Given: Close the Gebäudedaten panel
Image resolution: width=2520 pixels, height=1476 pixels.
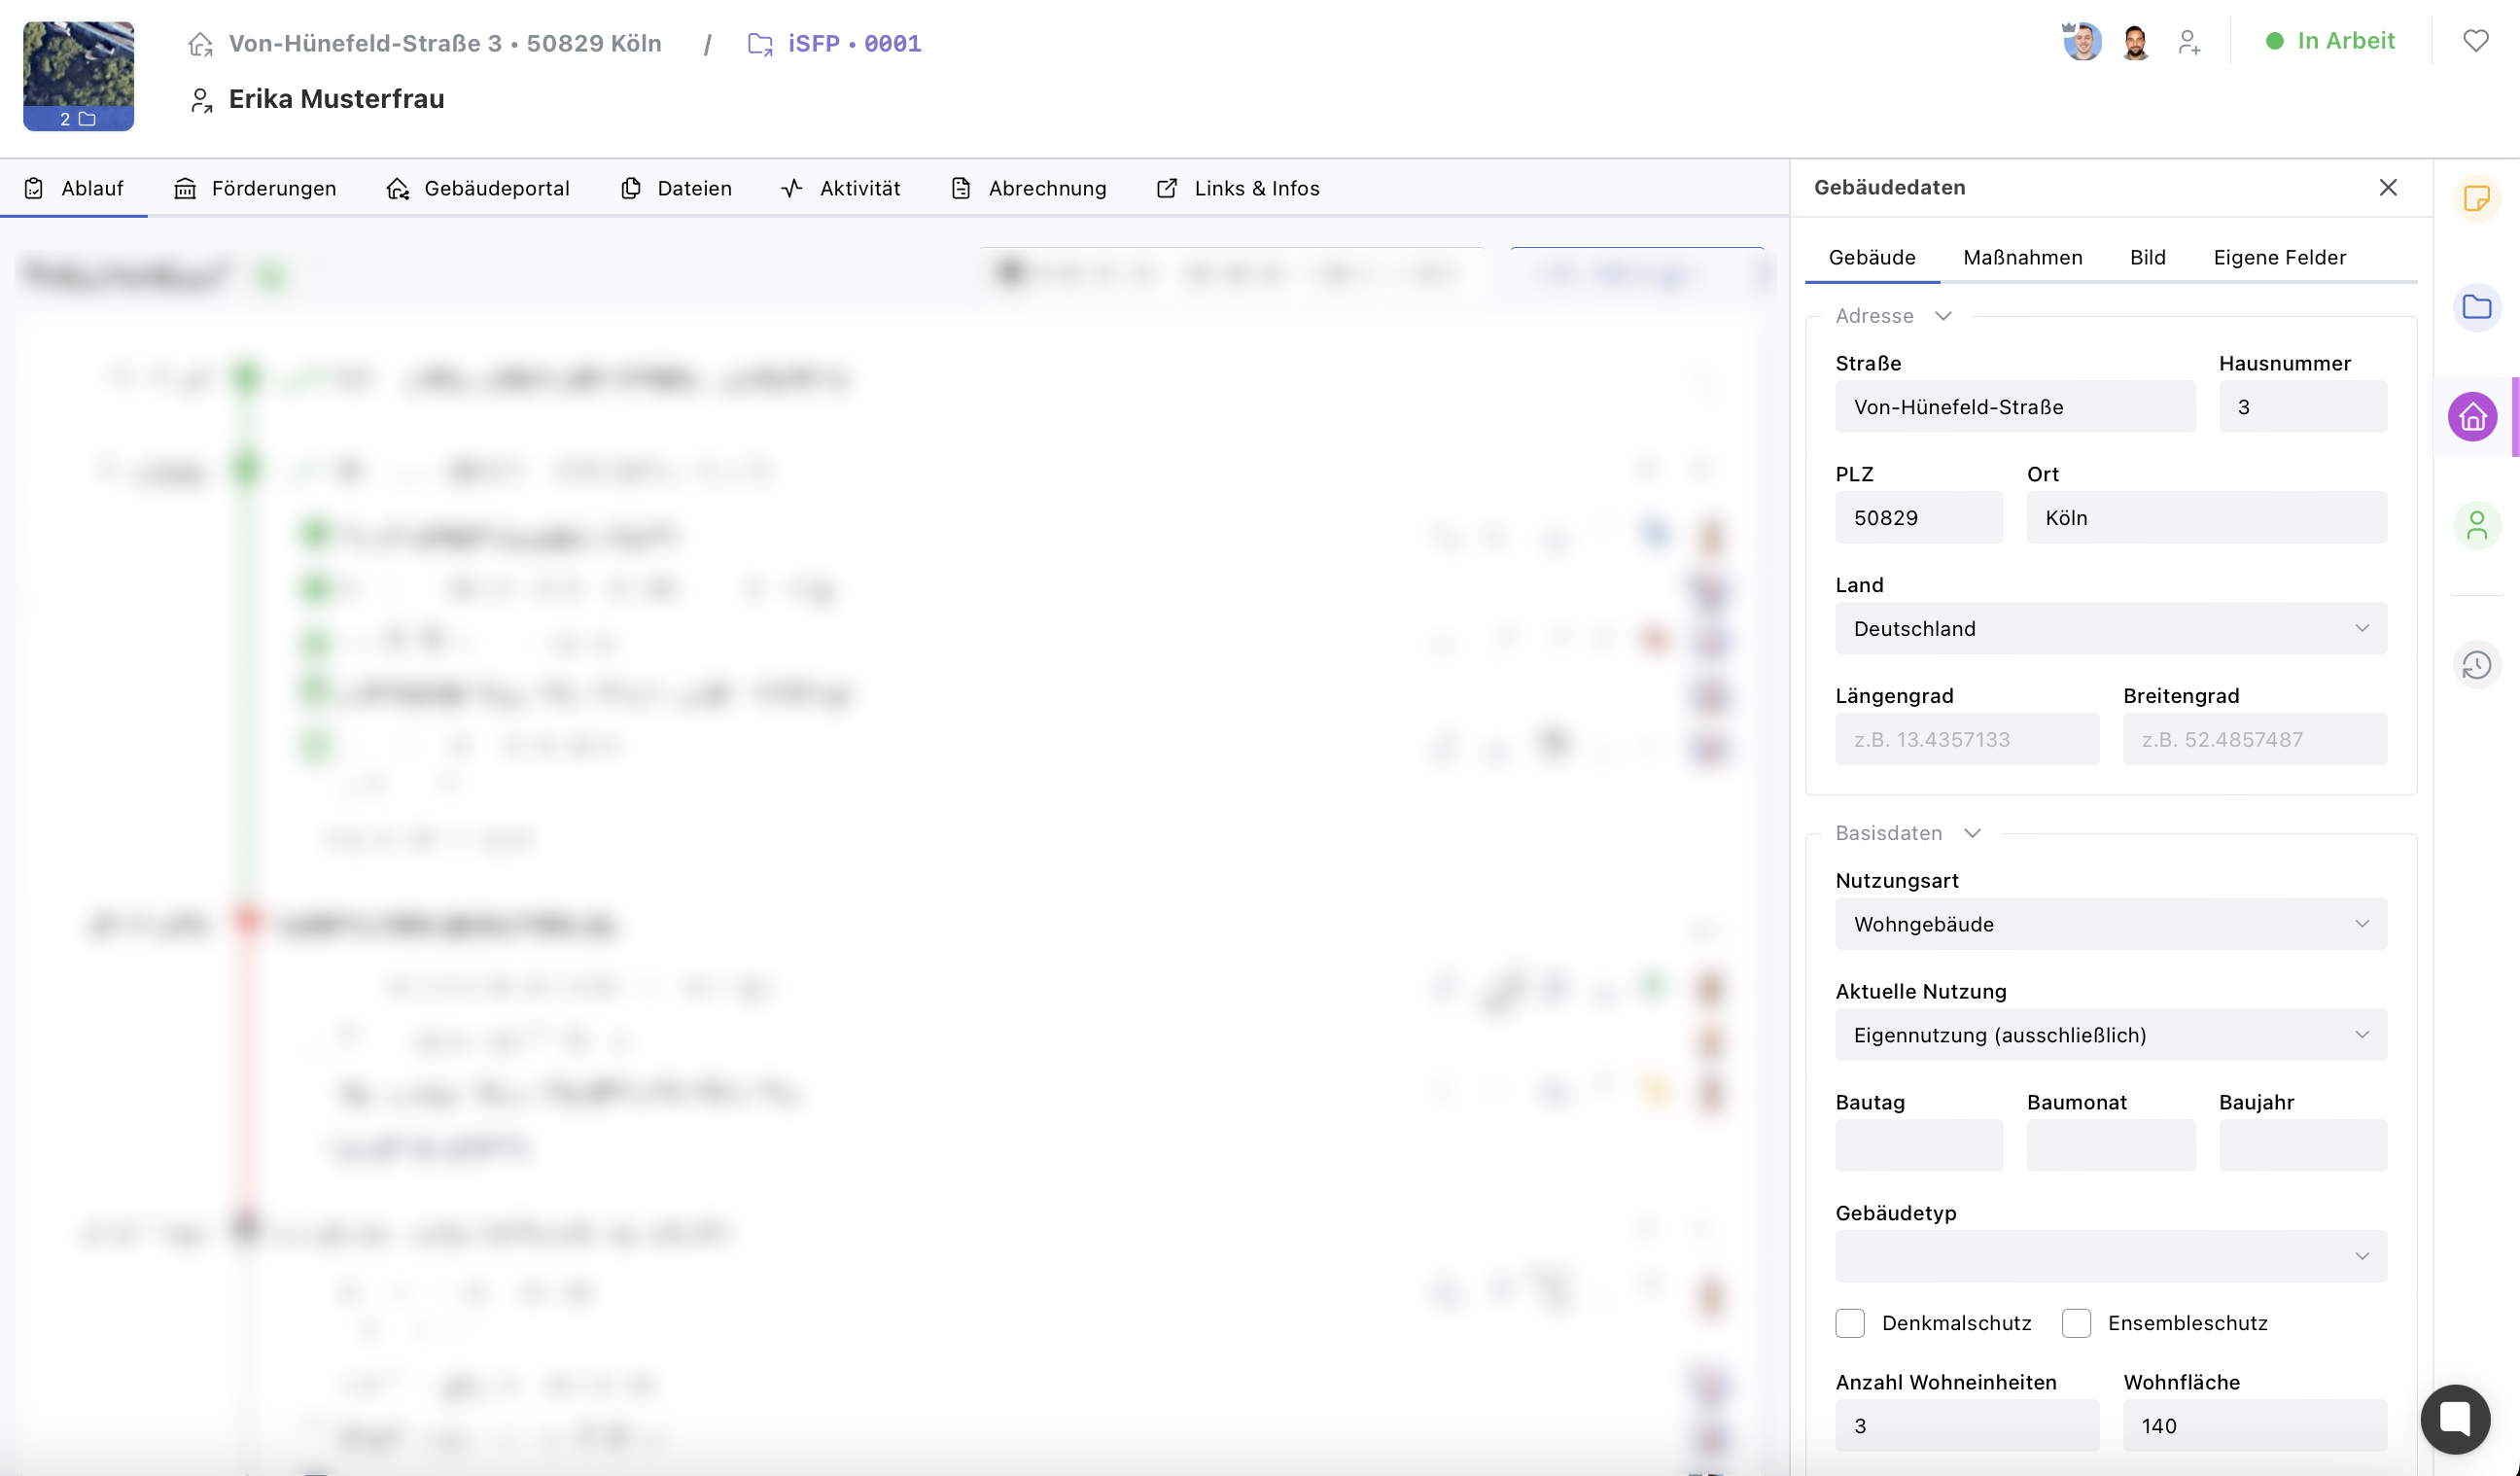Looking at the screenshot, I should pos(2387,188).
